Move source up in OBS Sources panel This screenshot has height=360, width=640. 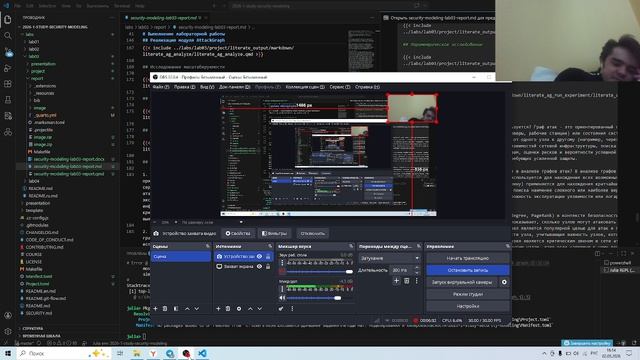[250, 309]
